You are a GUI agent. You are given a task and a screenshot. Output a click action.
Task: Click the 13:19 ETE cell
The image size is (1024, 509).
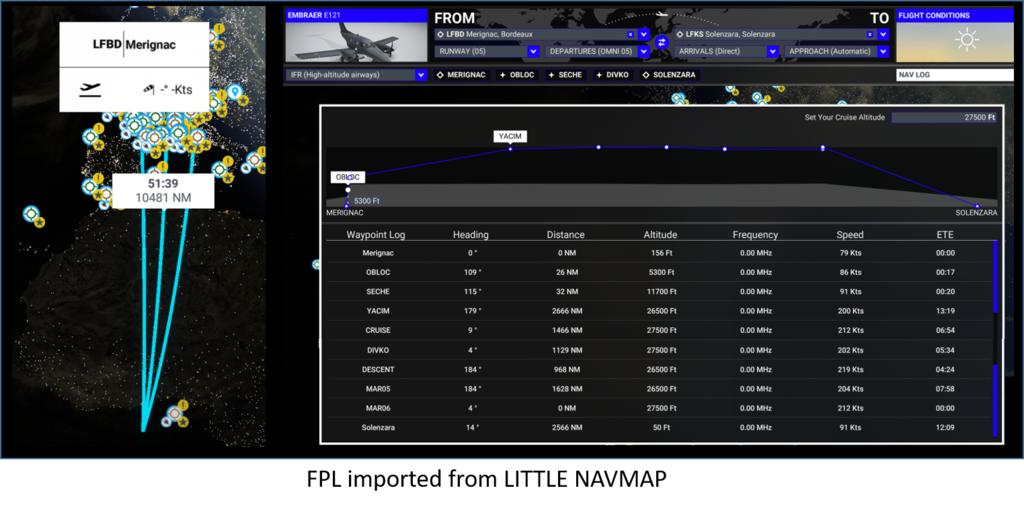coord(944,311)
